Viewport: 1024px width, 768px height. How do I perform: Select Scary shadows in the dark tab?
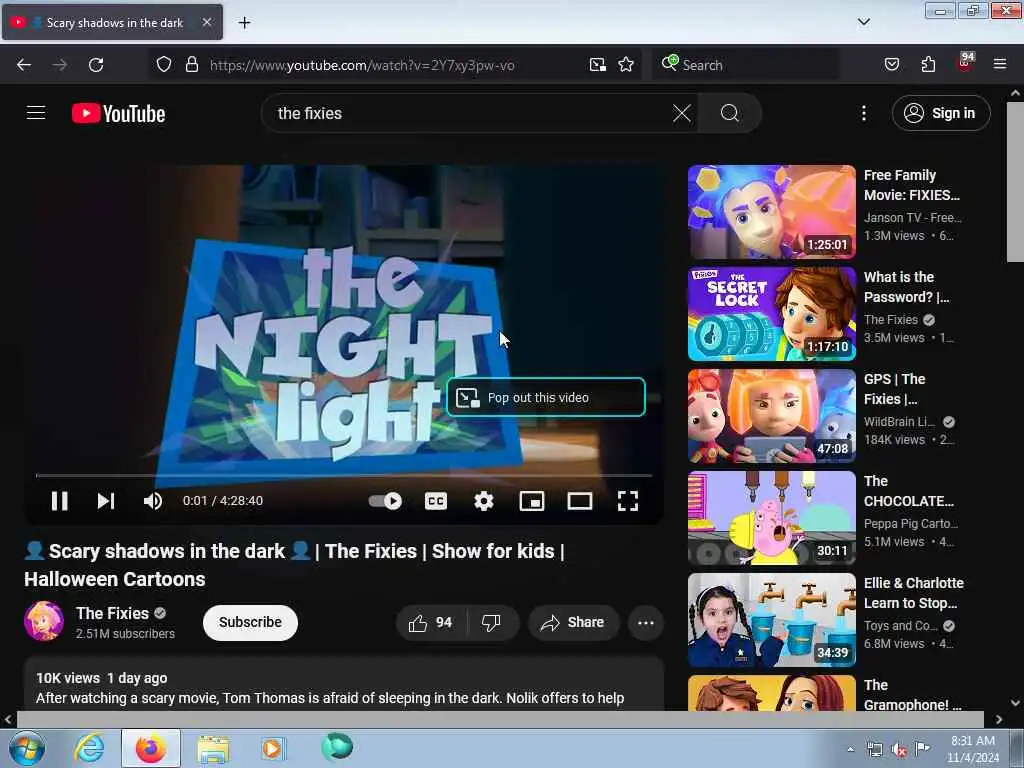click(x=112, y=22)
